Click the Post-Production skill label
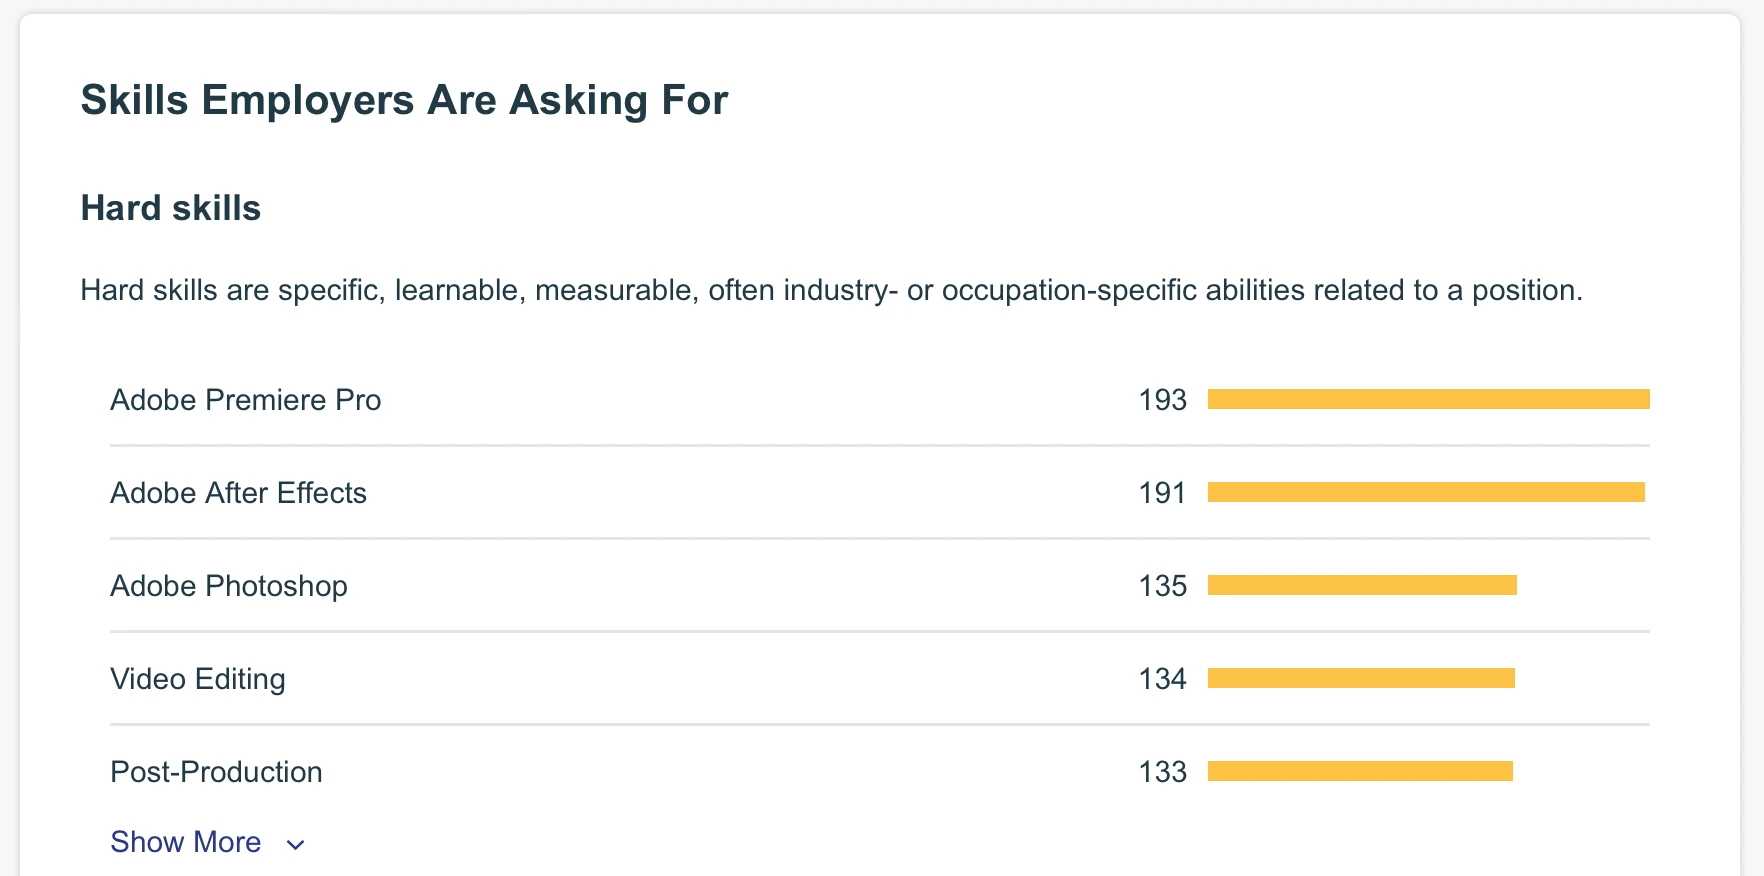The image size is (1764, 876). (216, 772)
